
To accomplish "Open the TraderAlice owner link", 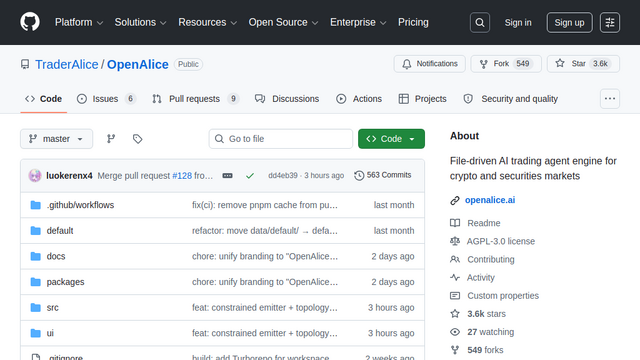I will (x=67, y=64).
